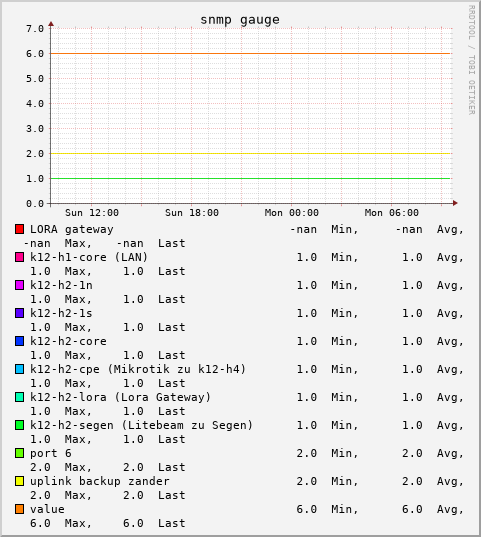This screenshot has width=481, height=537.
Task: Click the purple k12-h2-ls legend swatch
Action: (20, 313)
